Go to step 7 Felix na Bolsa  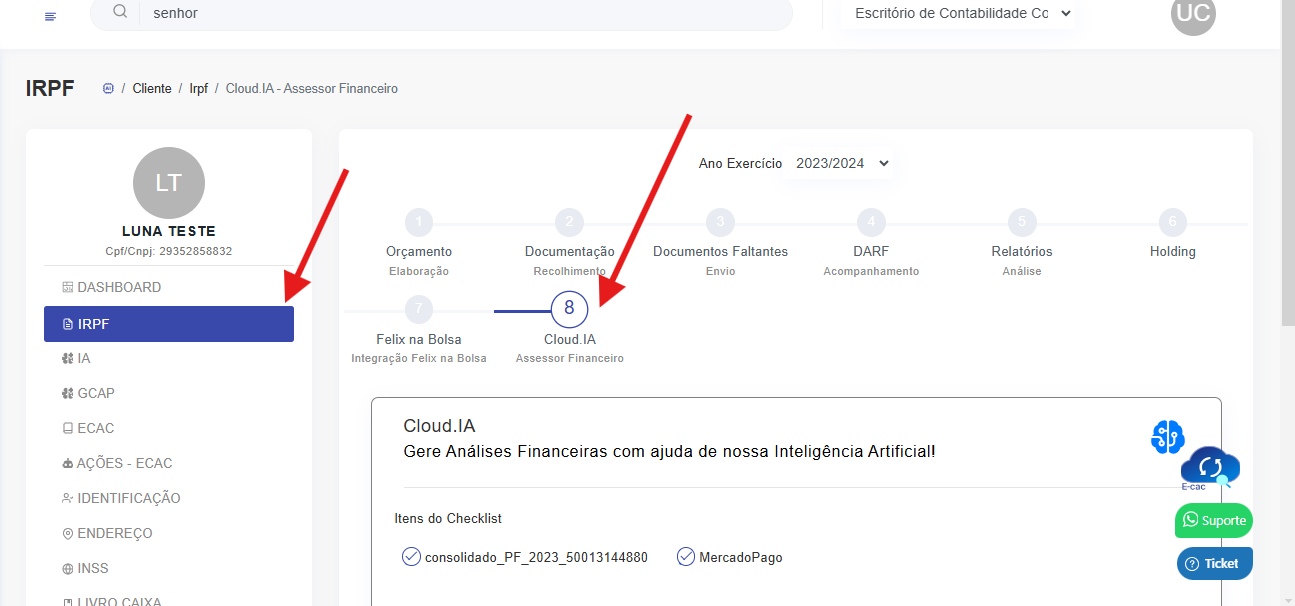419,309
